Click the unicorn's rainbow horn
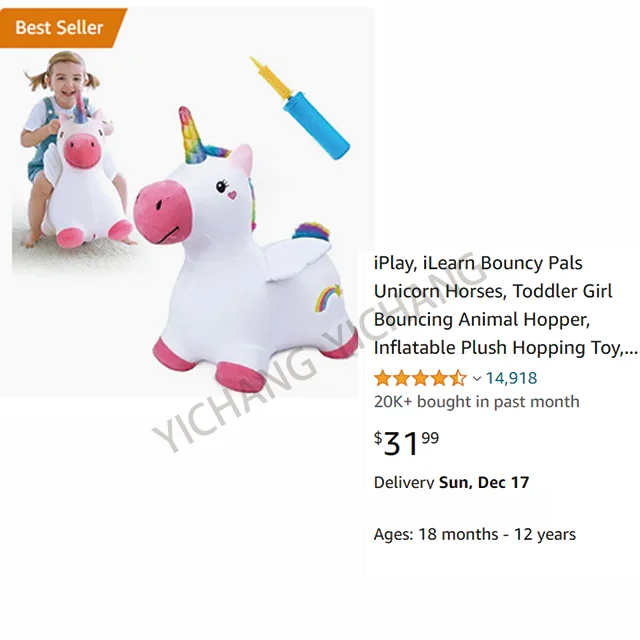The height and width of the screenshot is (640, 640). (191, 134)
